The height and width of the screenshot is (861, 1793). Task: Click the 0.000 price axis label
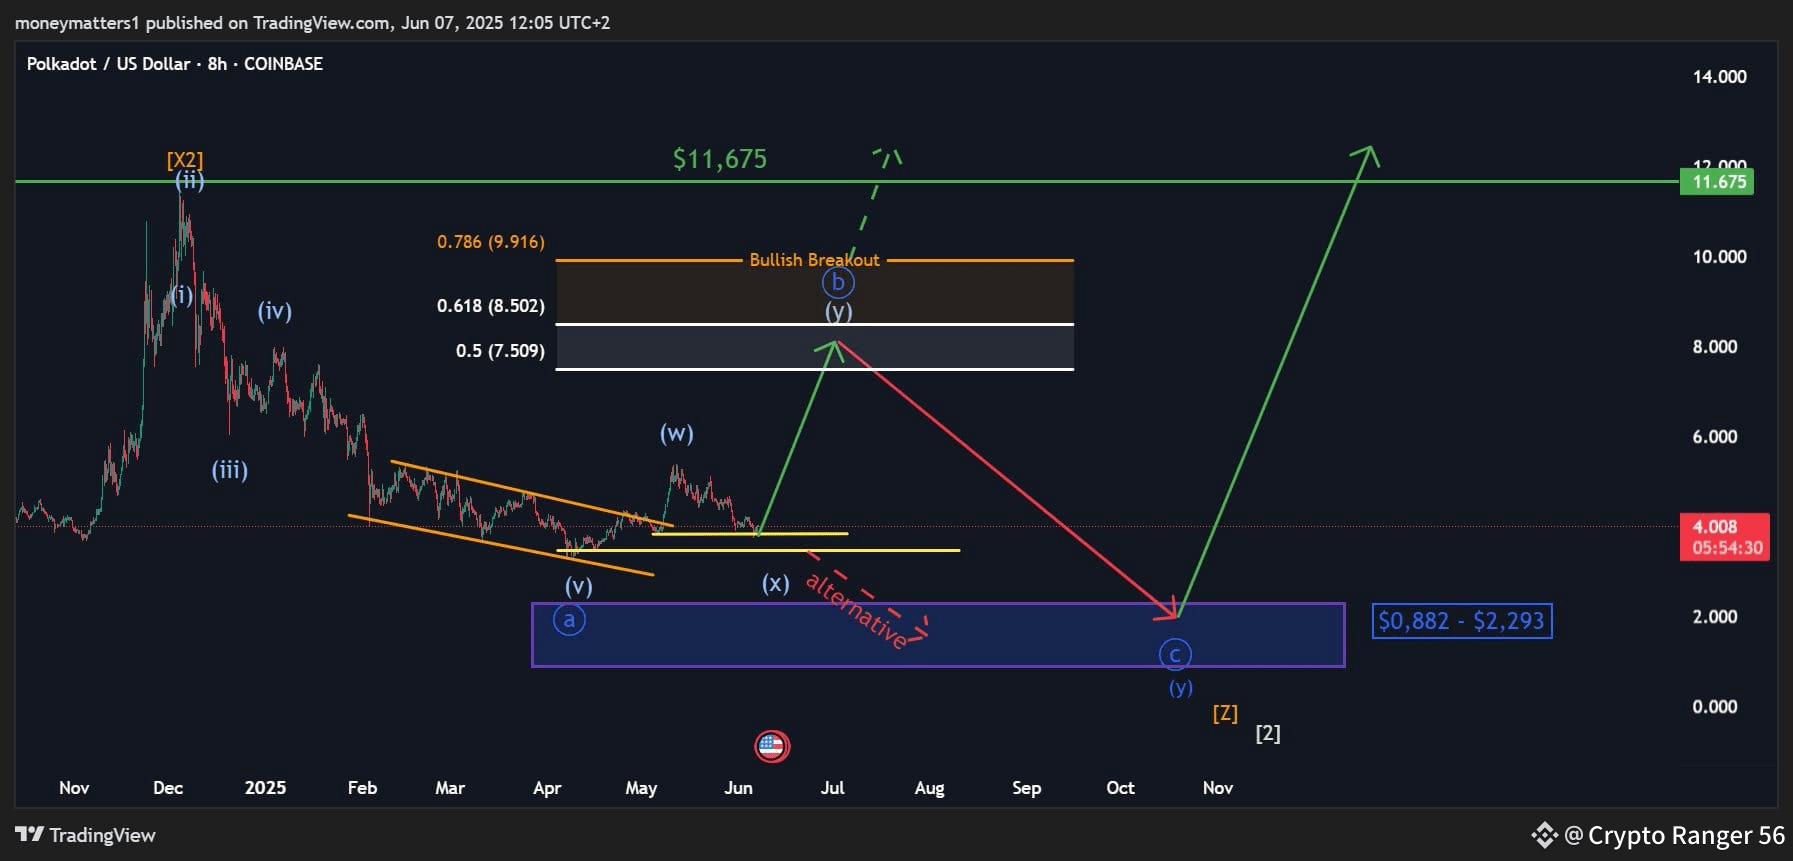tap(1715, 707)
